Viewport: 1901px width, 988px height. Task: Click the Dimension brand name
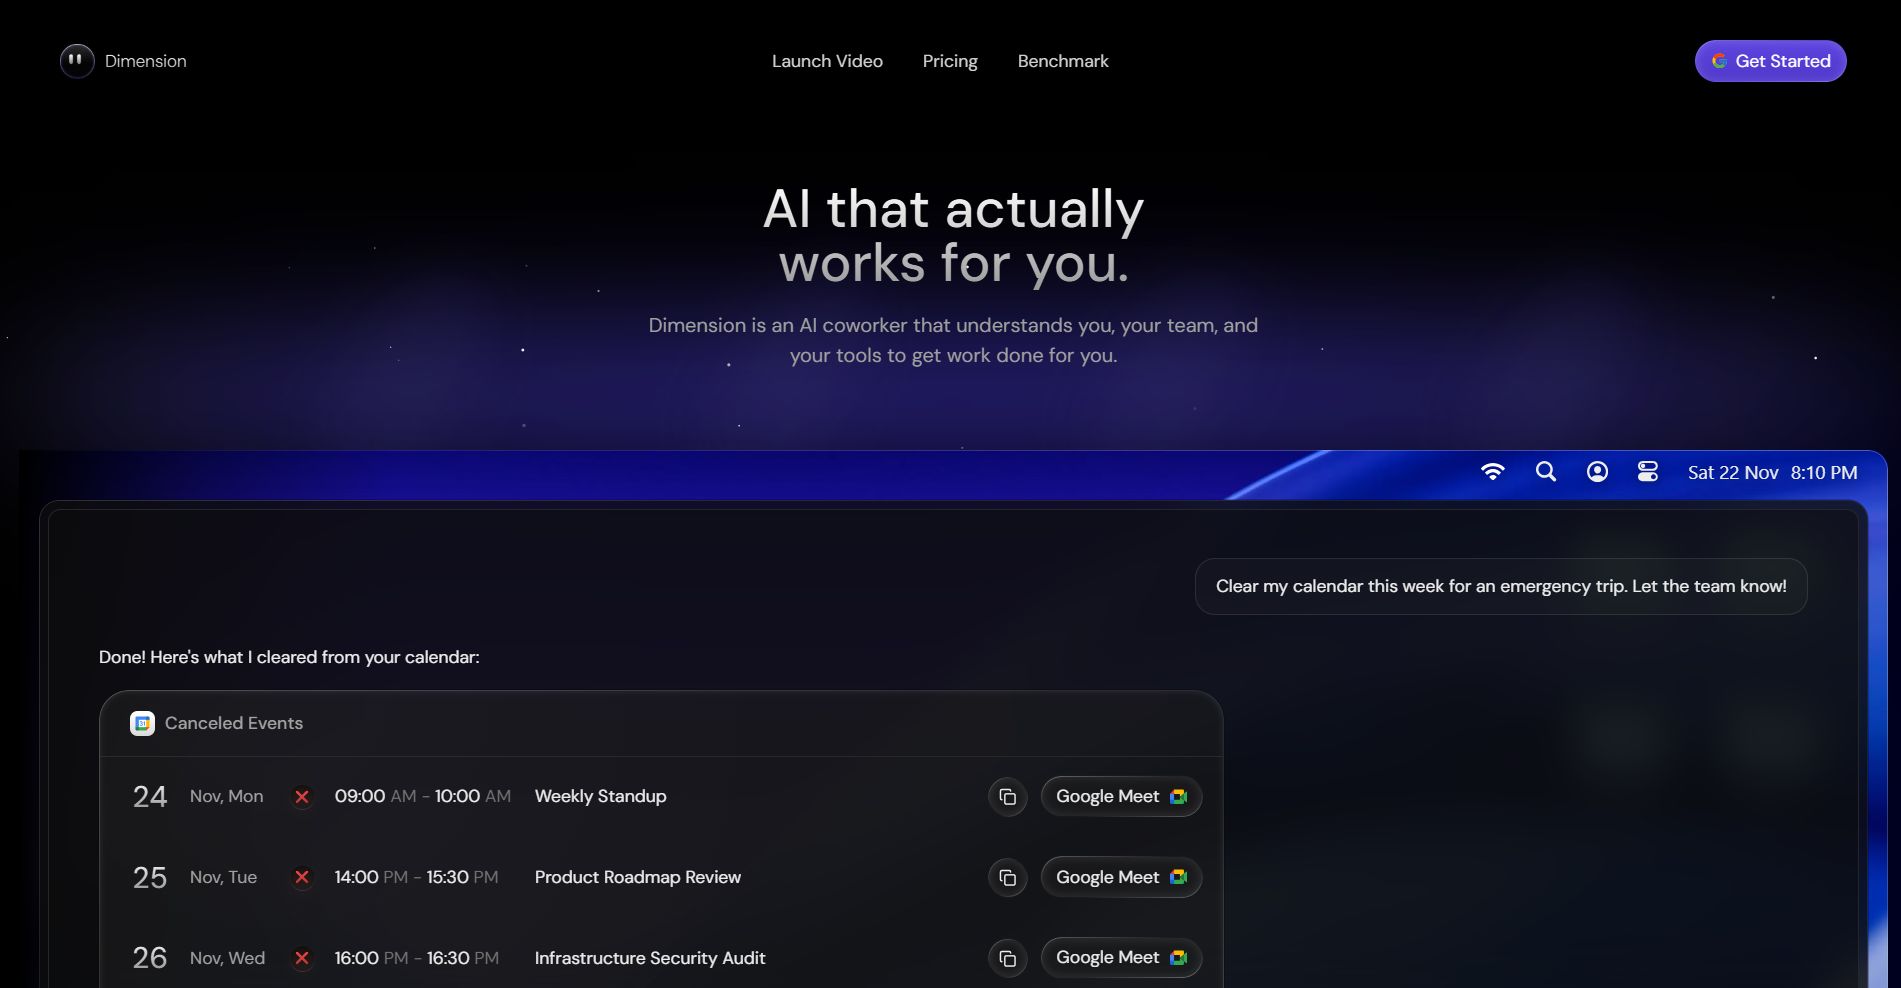coord(146,61)
